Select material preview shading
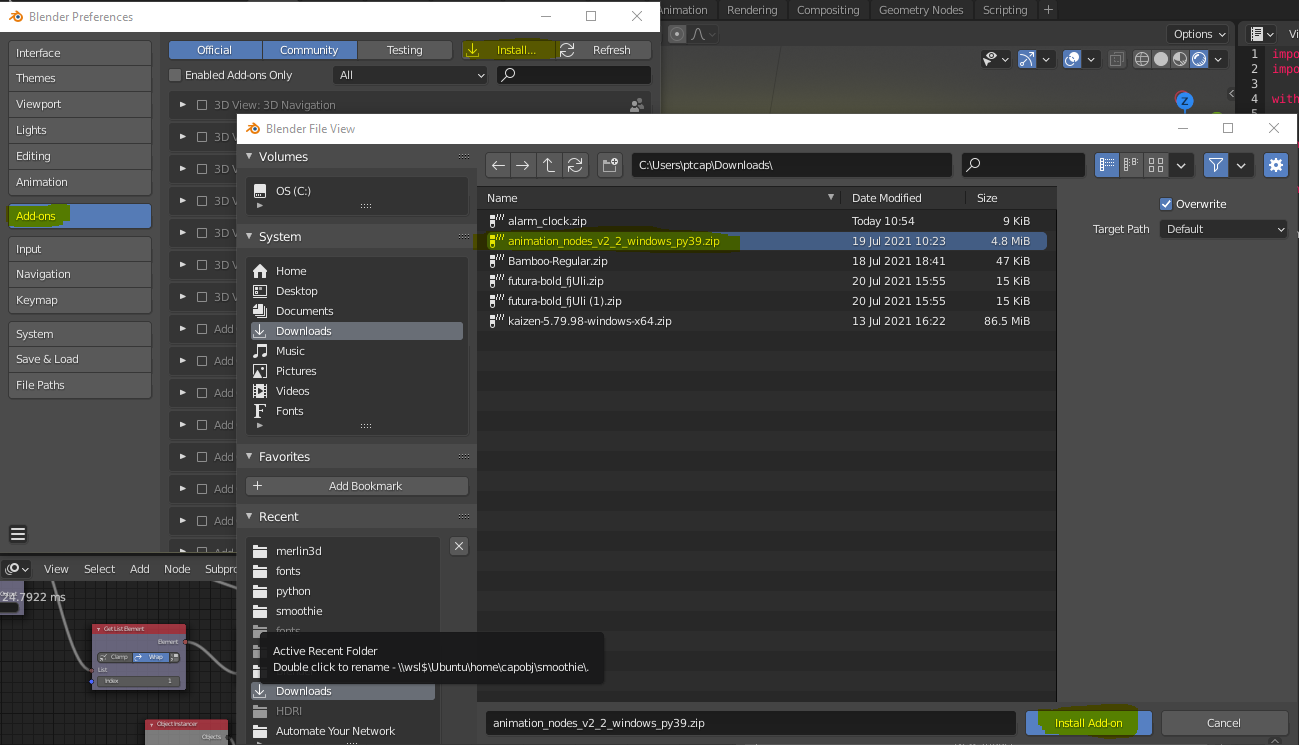The width and height of the screenshot is (1299, 745). pyautogui.click(x=1180, y=59)
